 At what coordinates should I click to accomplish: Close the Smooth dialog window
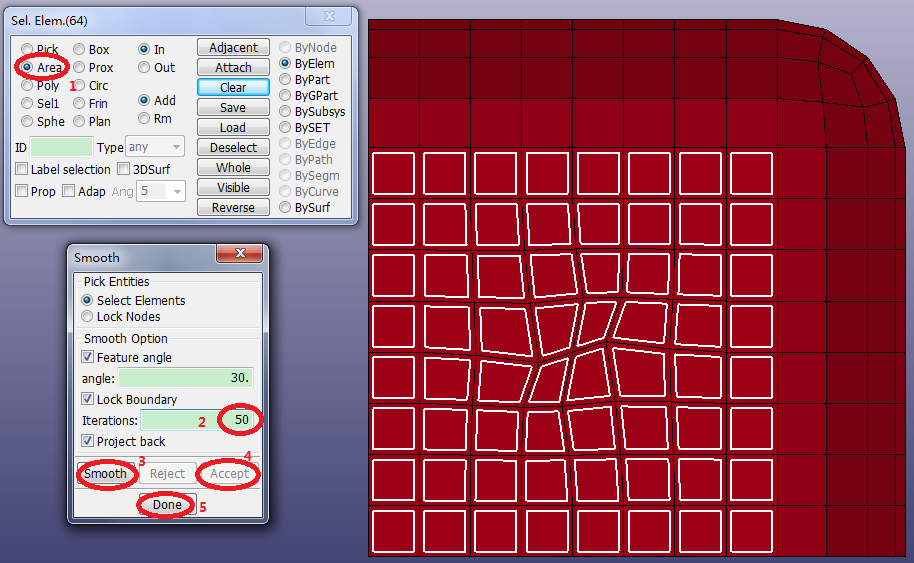click(x=239, y=256)
